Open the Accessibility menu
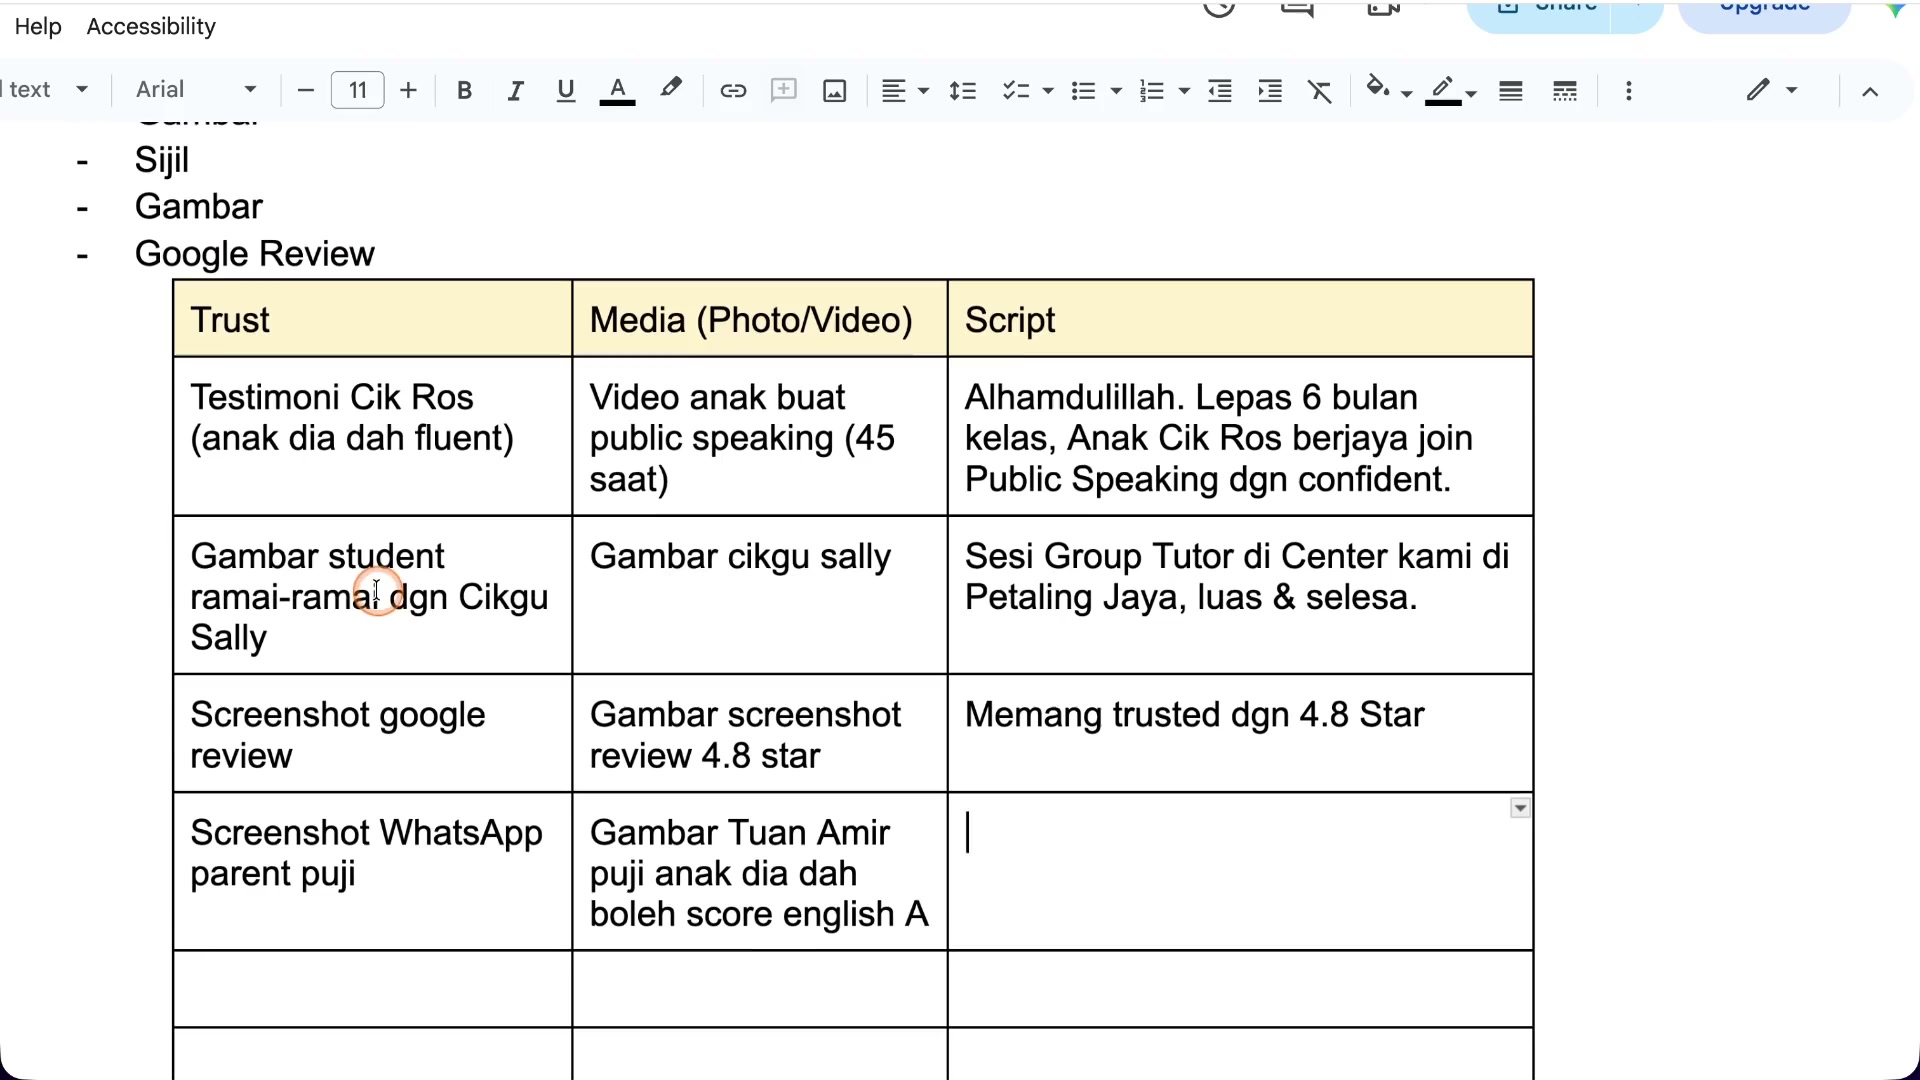This screenshot has width=1920, height=1080. [151, 27]
